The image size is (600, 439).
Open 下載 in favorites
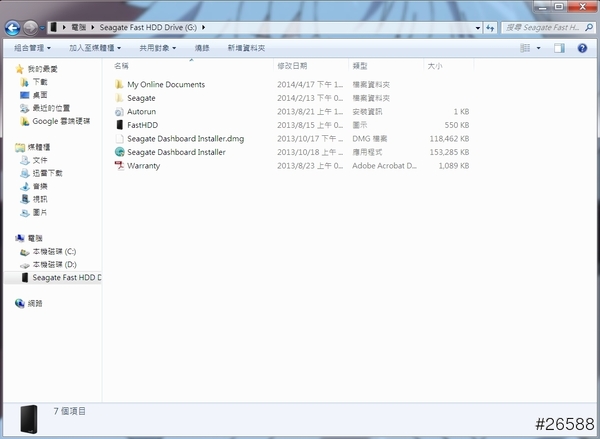[x=40, y=82]
